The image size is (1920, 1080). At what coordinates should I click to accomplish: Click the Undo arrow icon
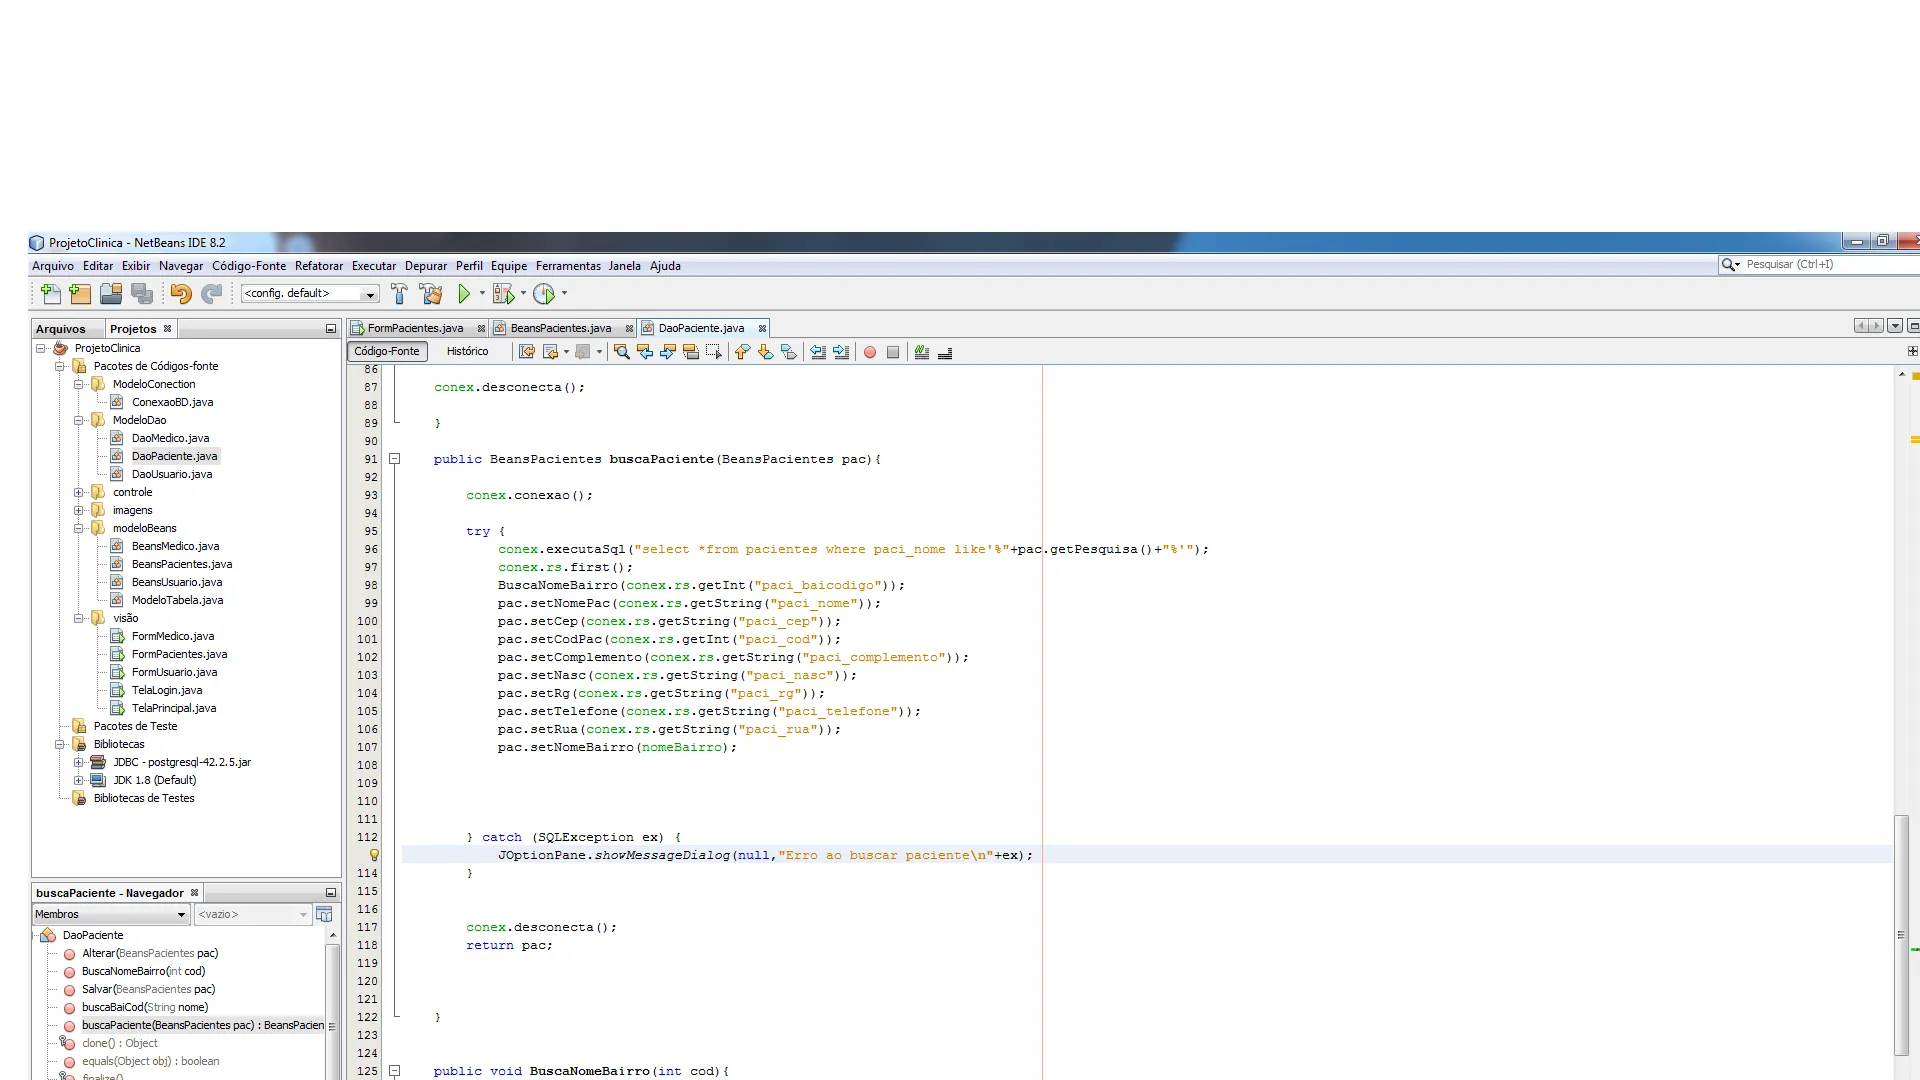coord(181,294)
